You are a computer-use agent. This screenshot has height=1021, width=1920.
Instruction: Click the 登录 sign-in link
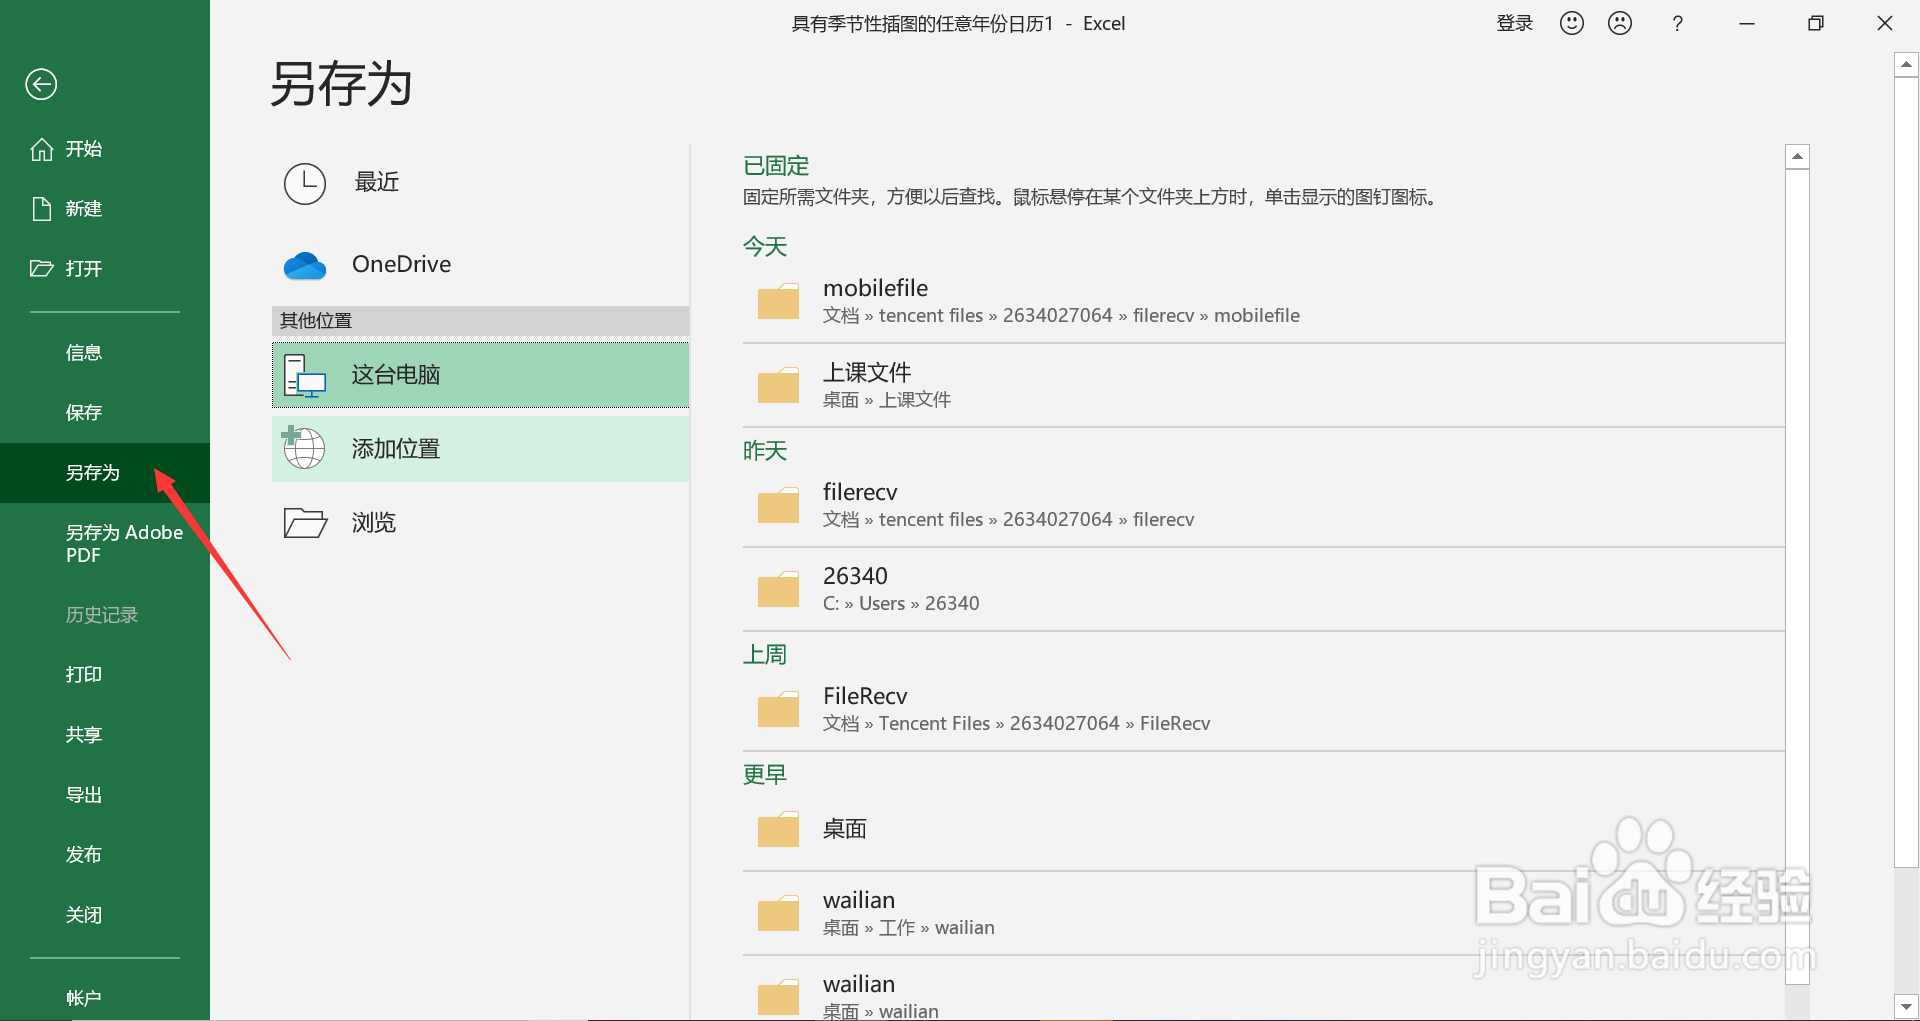[1514, 23]
